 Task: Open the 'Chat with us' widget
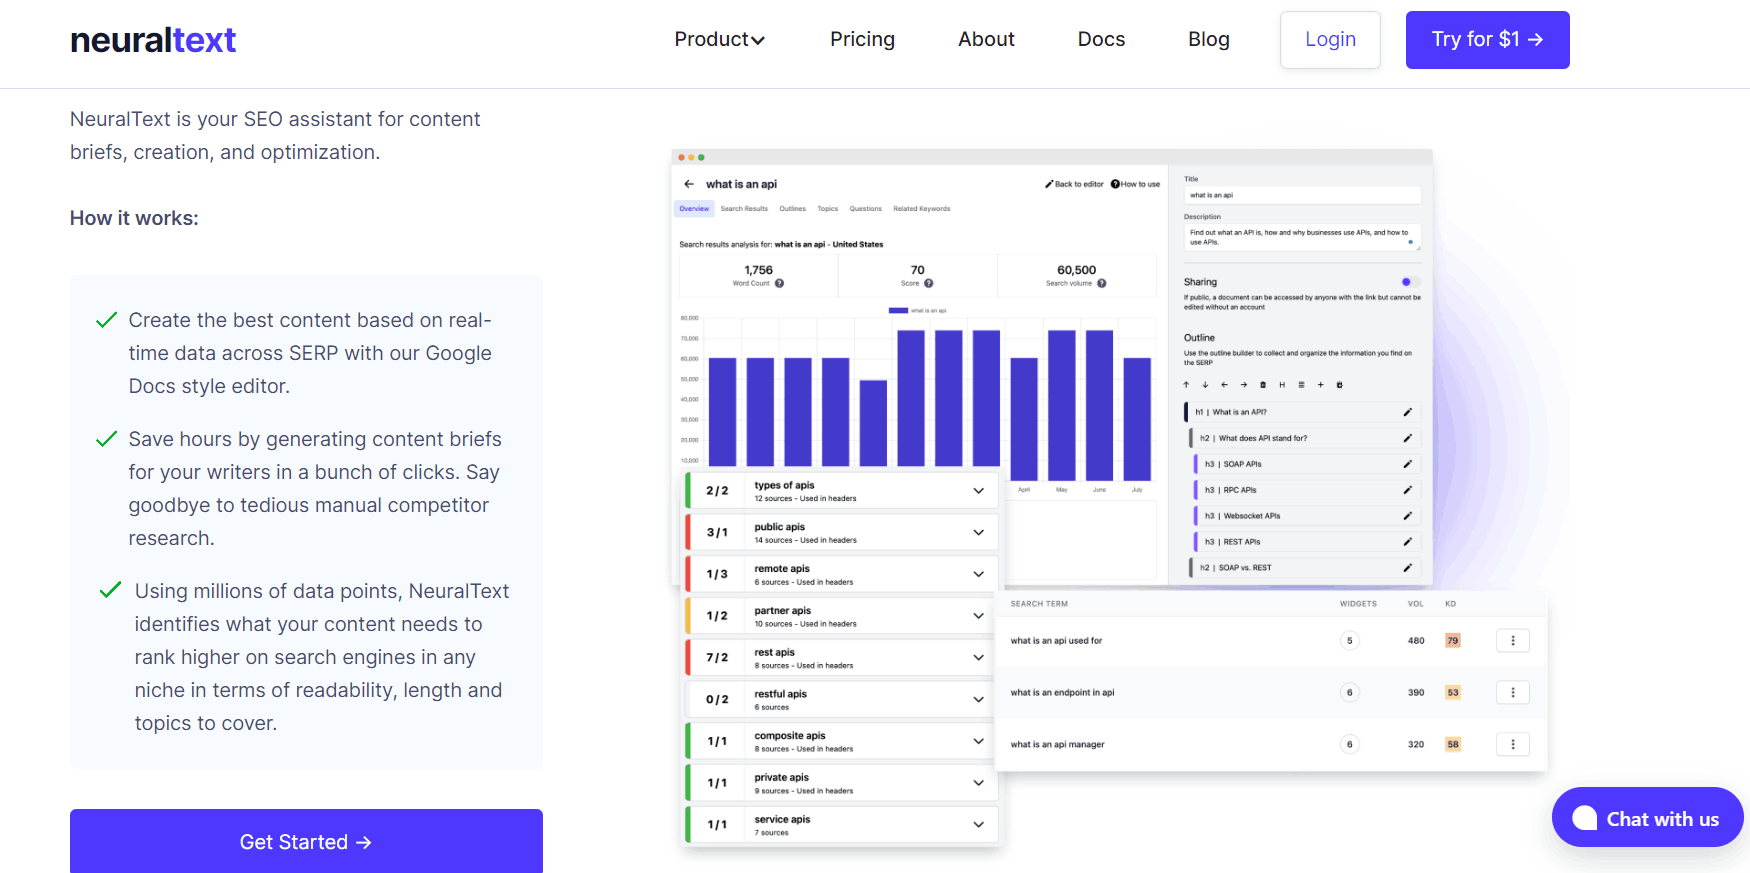1647,818
